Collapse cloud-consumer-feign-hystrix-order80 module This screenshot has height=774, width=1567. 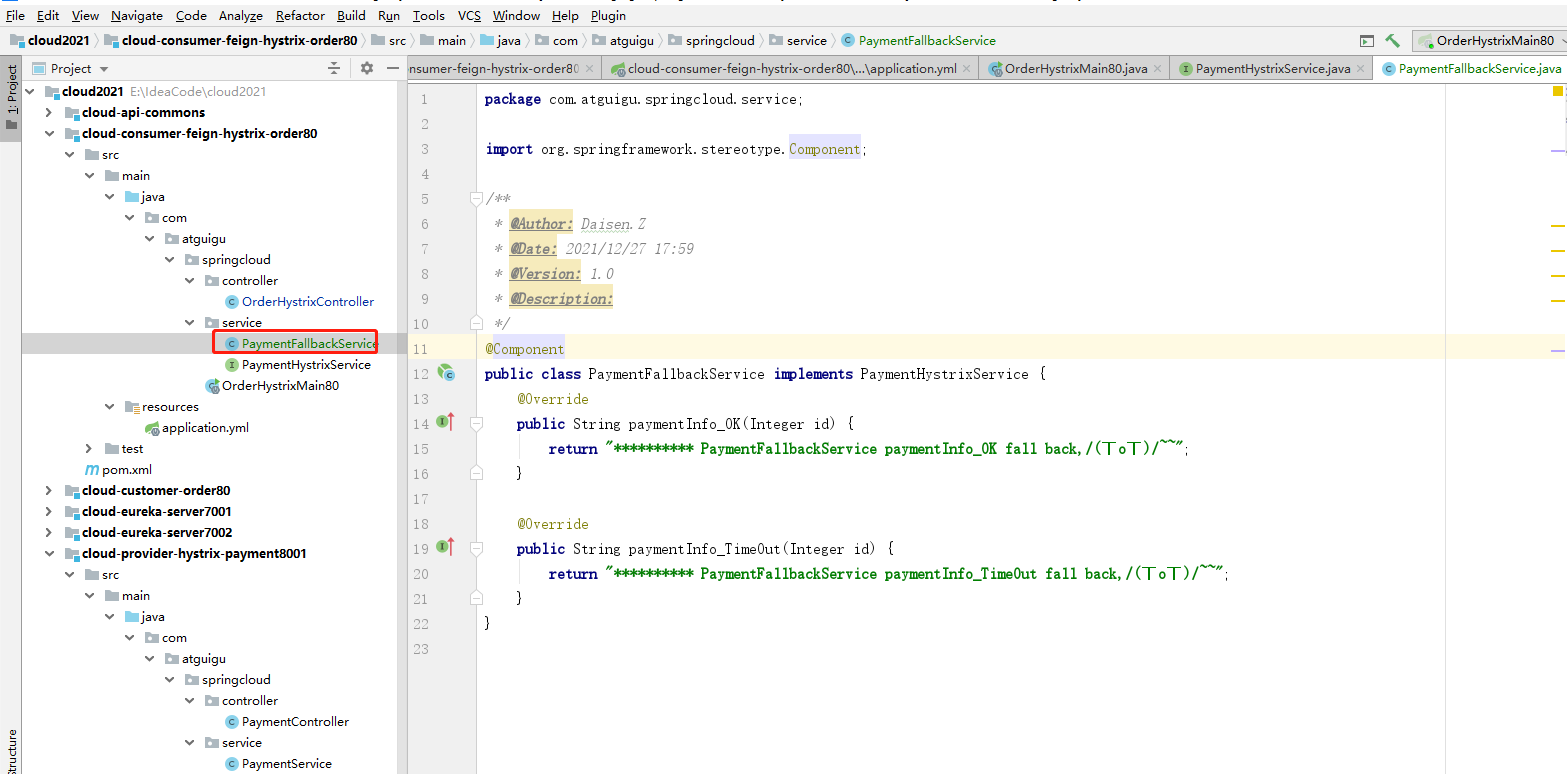click(x=48, y=133)
